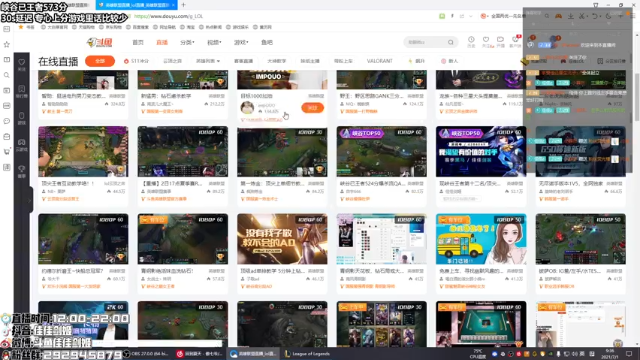
Task: Open the 无尽剑手版本1V5 stream title link
Action: 571,184
